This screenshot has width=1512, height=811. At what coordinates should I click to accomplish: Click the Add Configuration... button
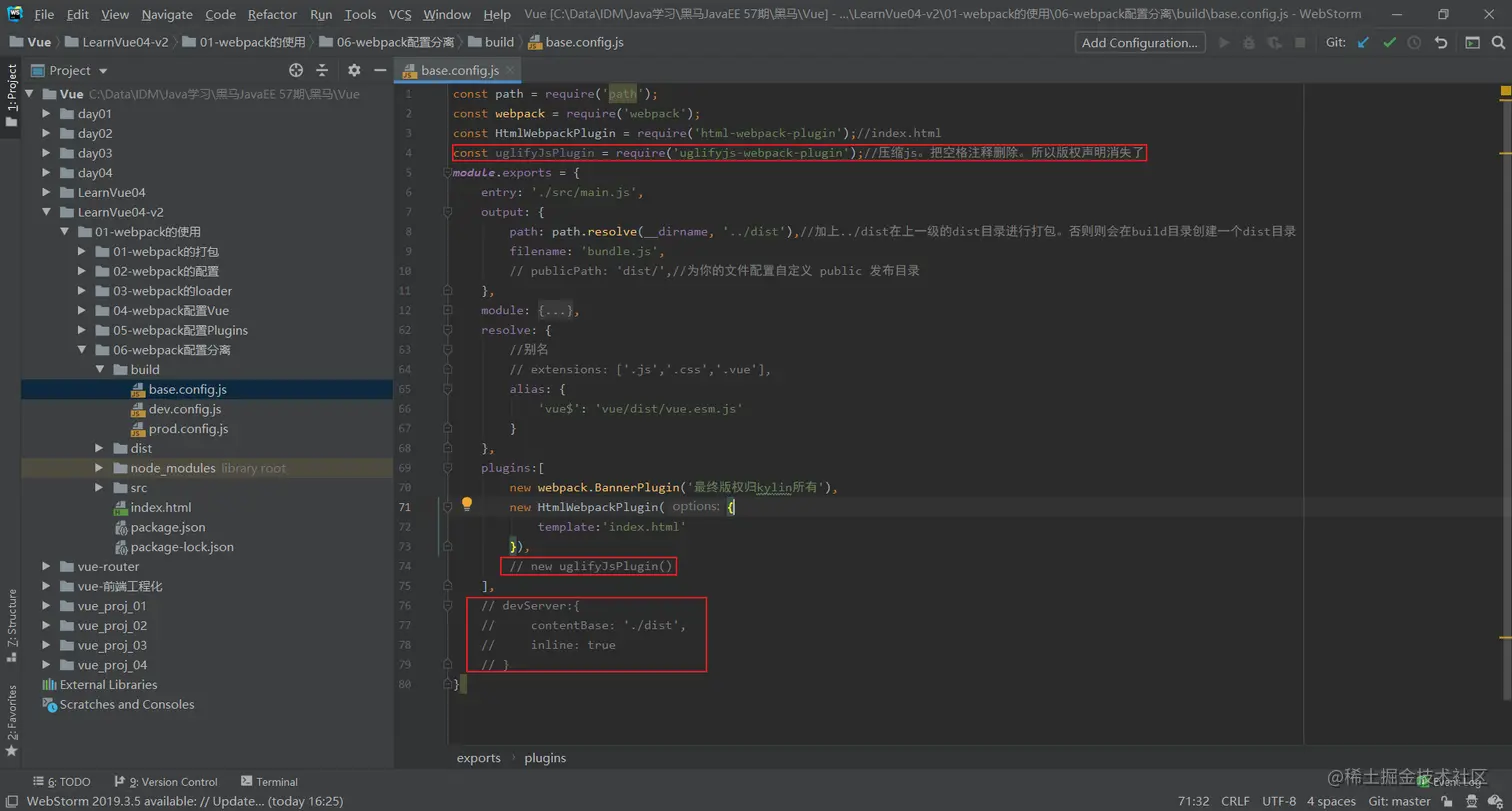1140,43
